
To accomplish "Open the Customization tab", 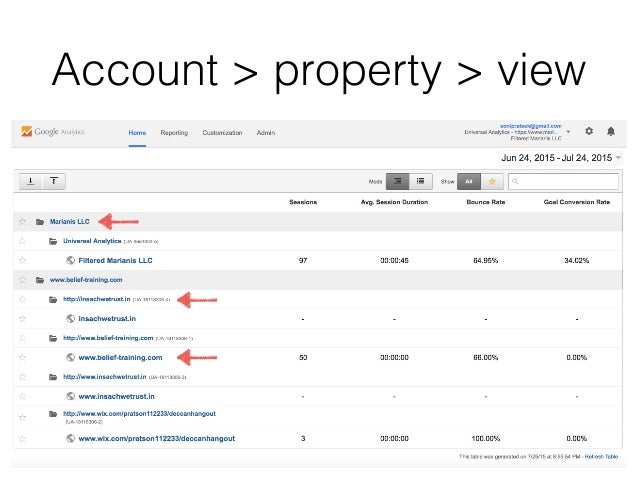I will (222, 133).
